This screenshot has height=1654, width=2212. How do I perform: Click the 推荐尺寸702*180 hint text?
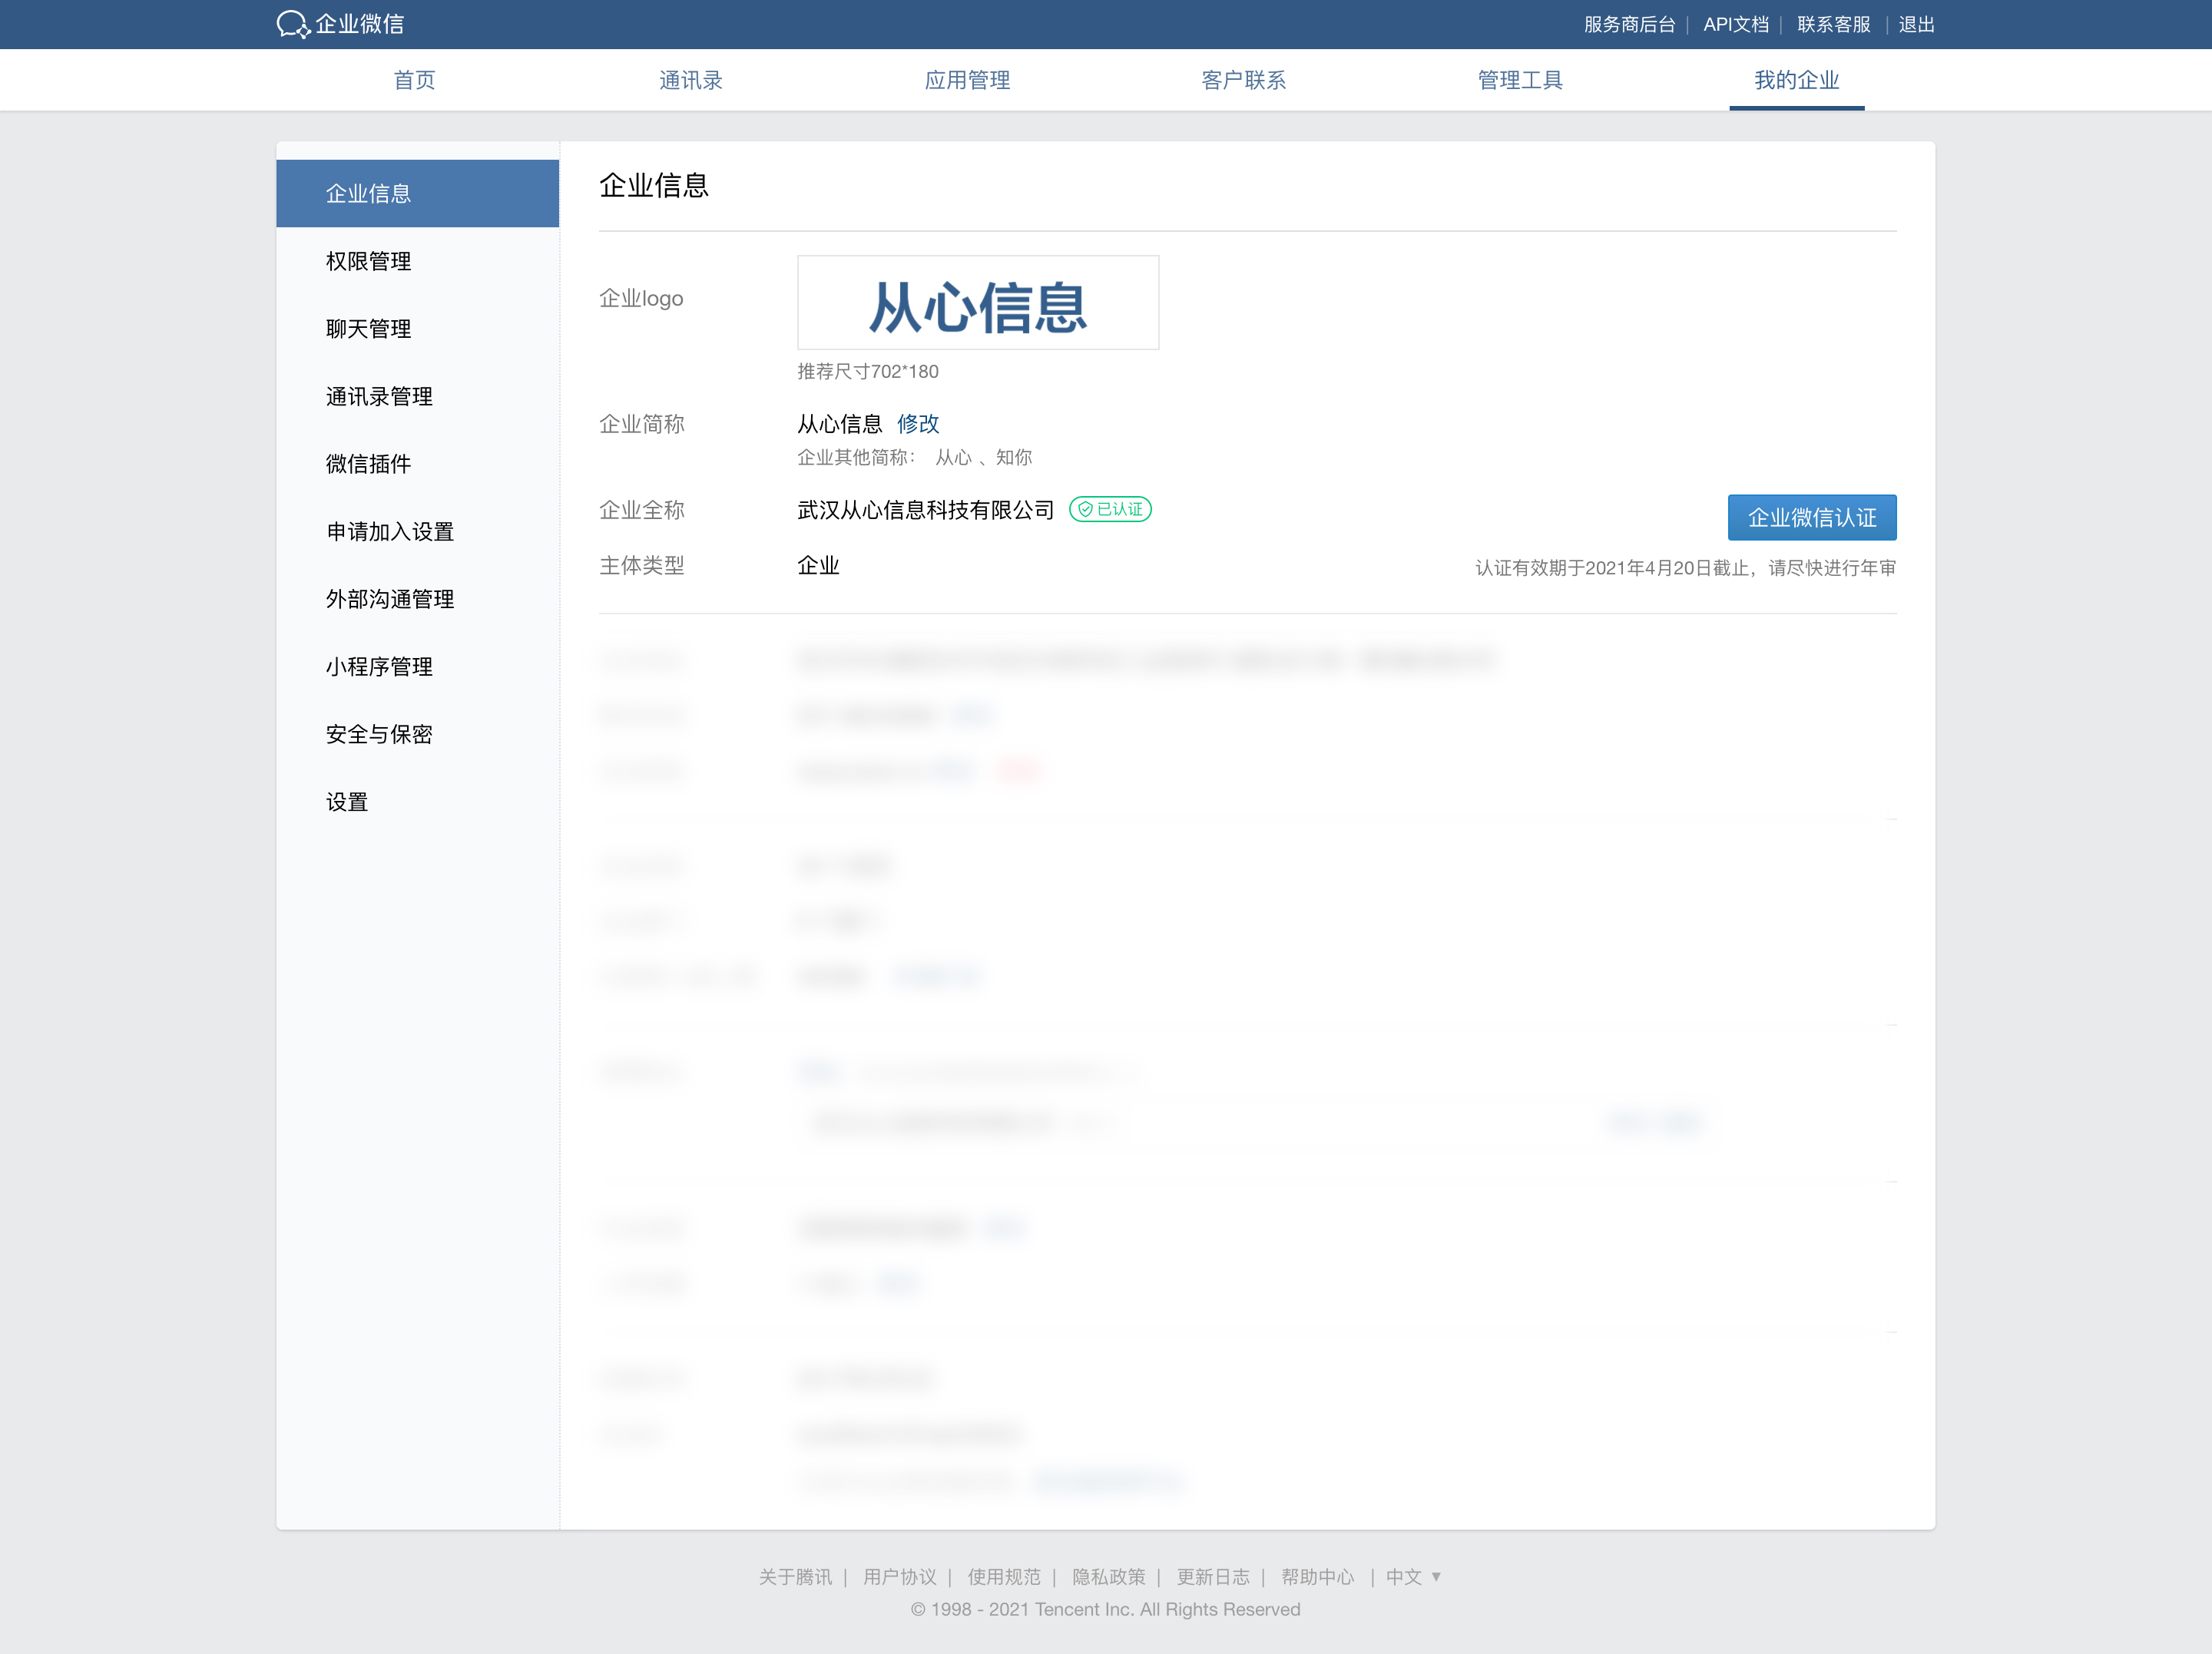[867, 371]
